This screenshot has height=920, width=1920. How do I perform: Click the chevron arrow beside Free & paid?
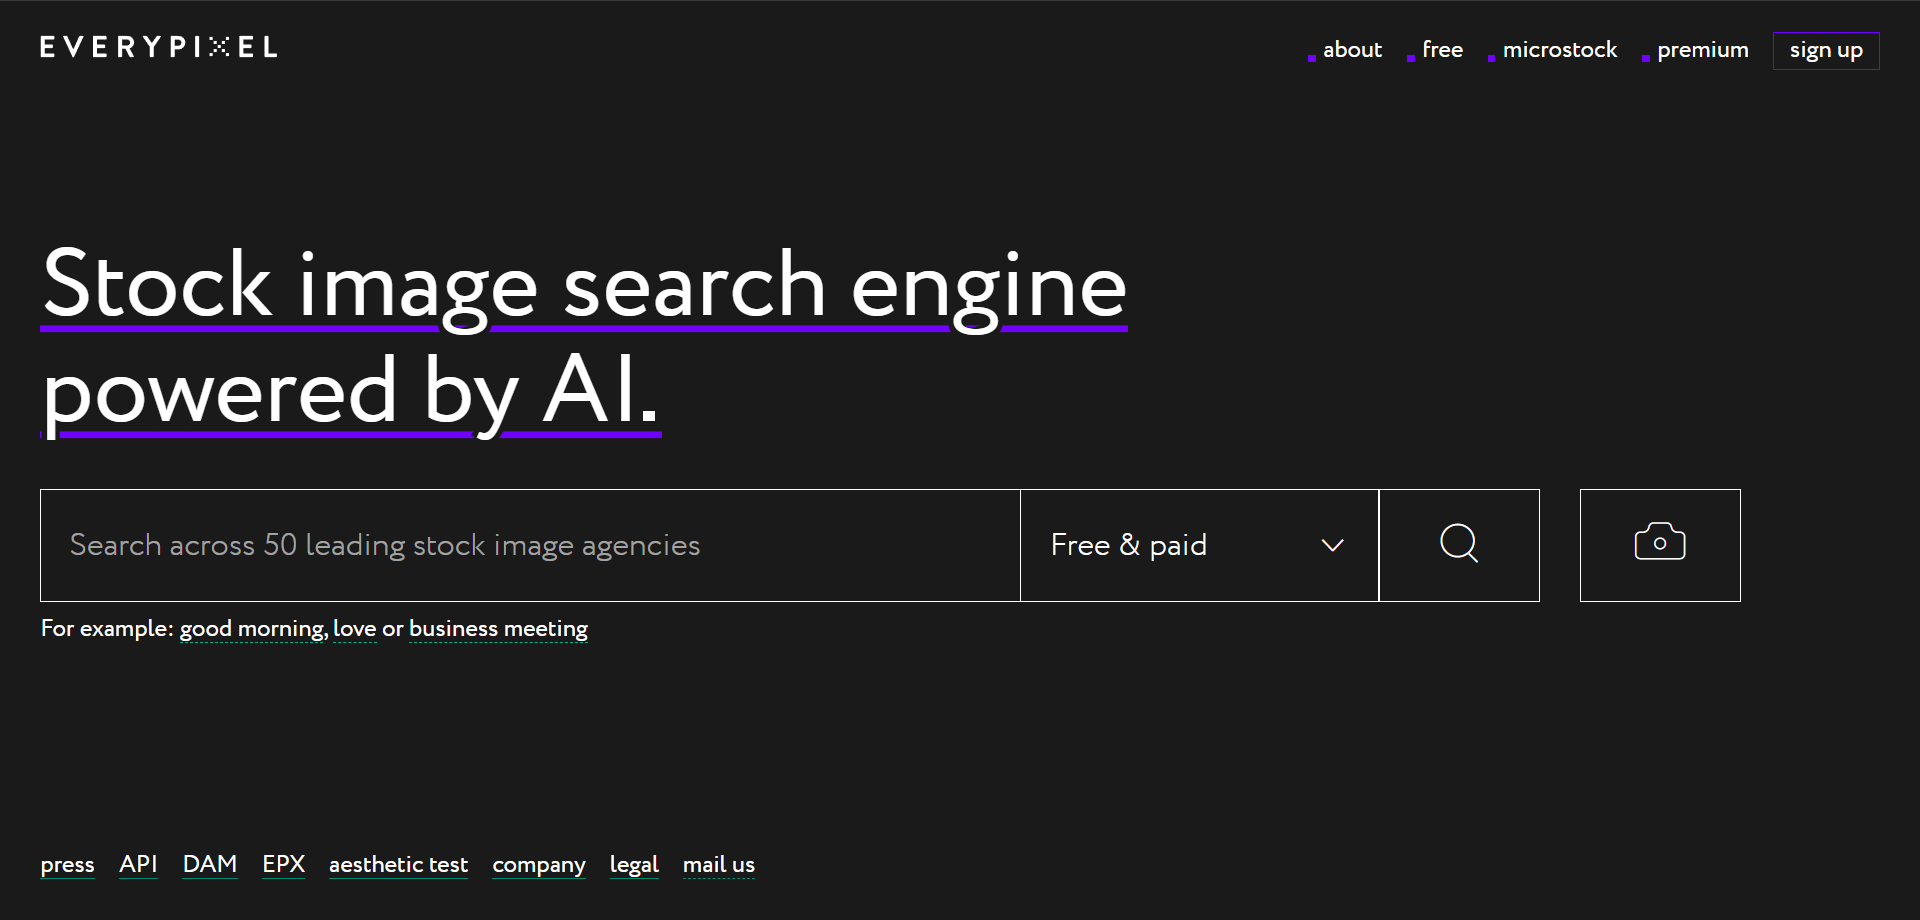tap(1332, 545)
